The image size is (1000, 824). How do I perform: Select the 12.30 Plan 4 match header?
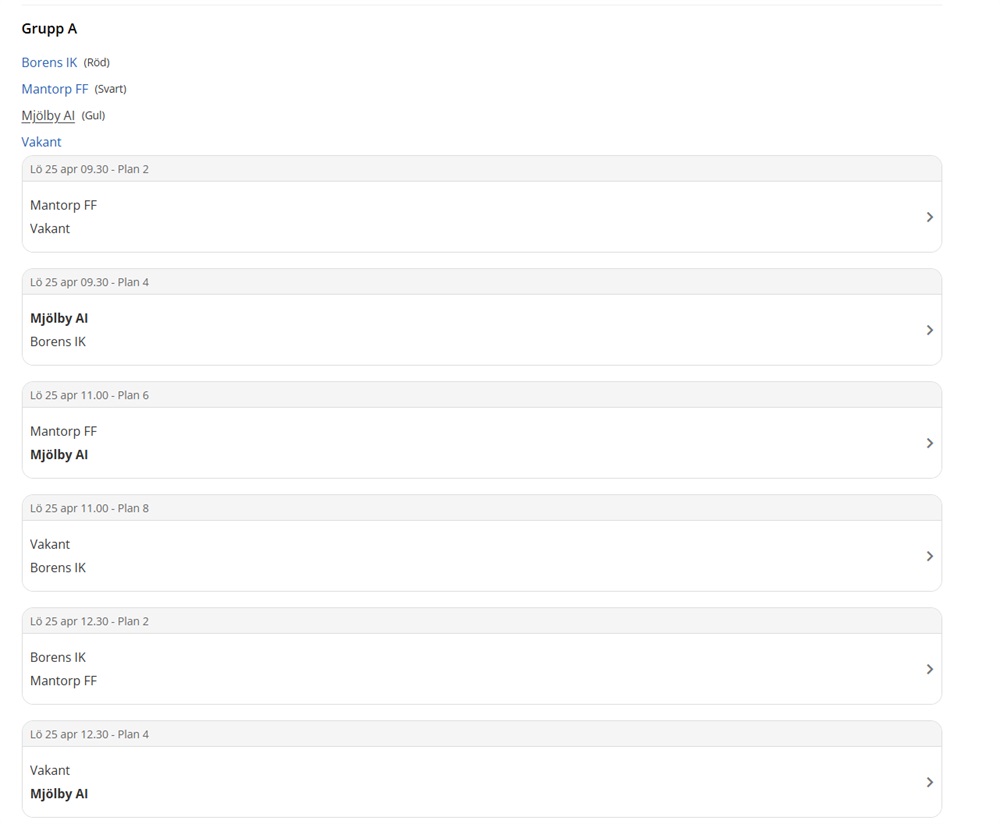(x=89, y=734)
